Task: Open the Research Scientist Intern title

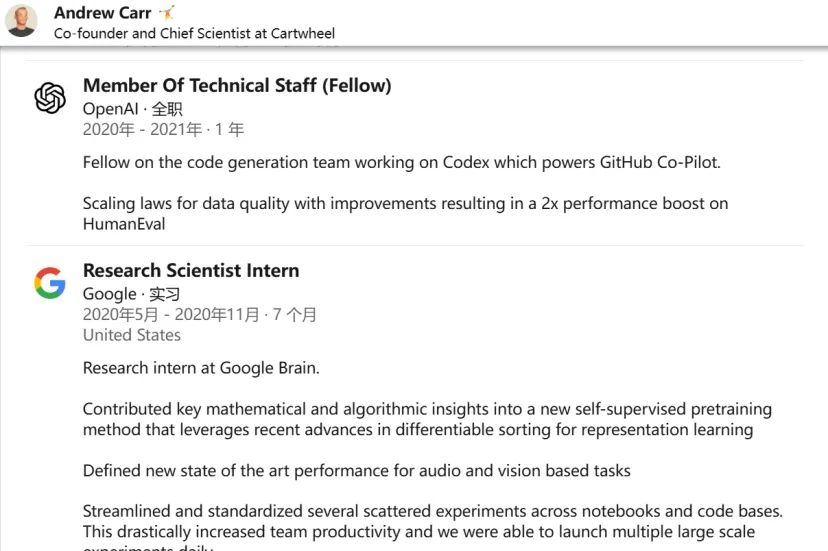Action: tap(191, 270)
